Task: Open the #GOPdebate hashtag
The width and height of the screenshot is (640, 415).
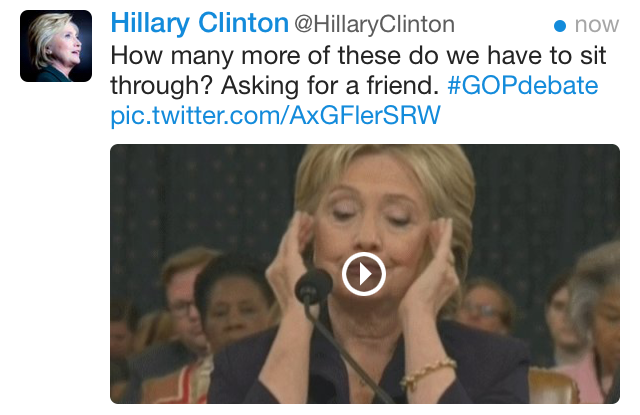Action: [x=522, y=85]
